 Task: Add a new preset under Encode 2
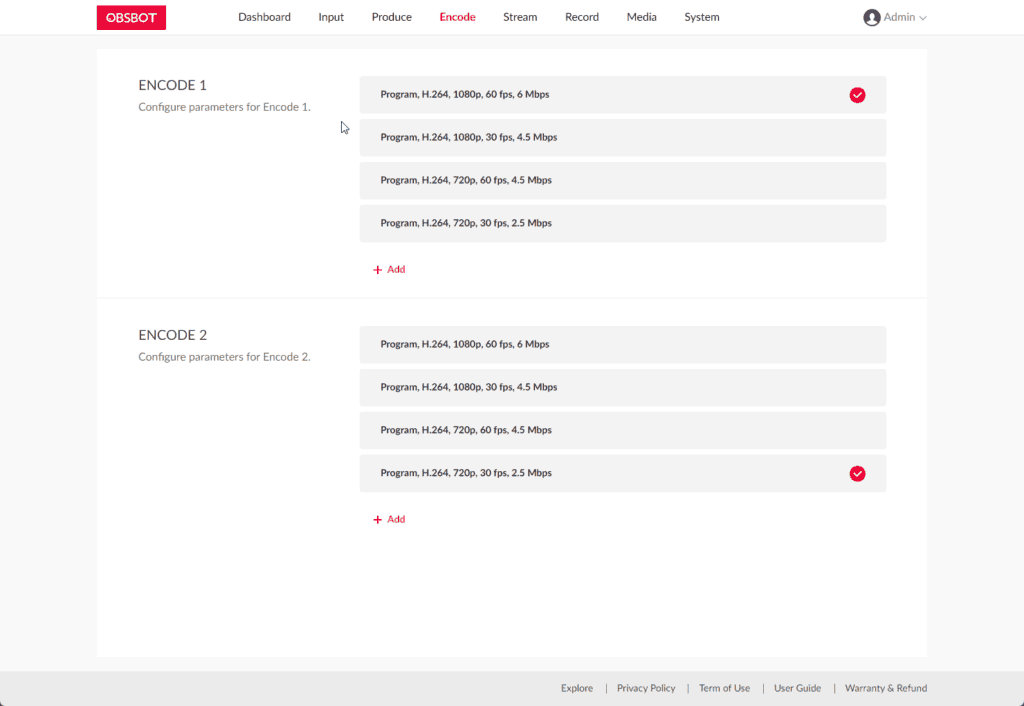pyautogui.click(x=389, y=520)
